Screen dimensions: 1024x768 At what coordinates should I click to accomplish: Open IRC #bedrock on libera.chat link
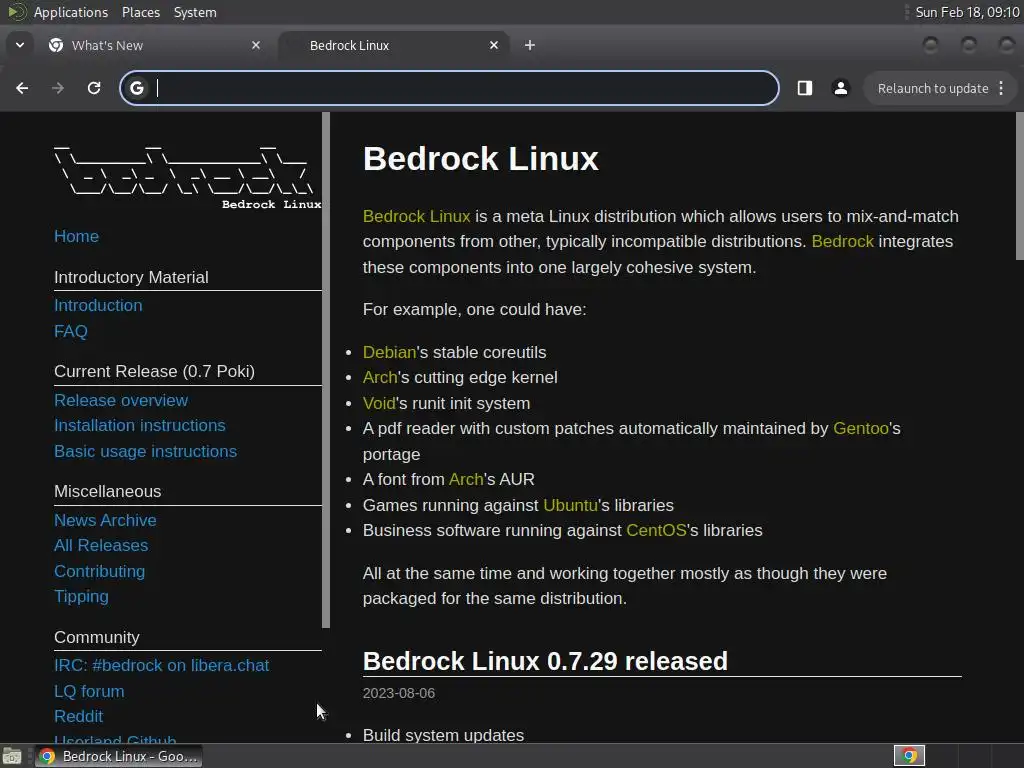click(161, 665)
